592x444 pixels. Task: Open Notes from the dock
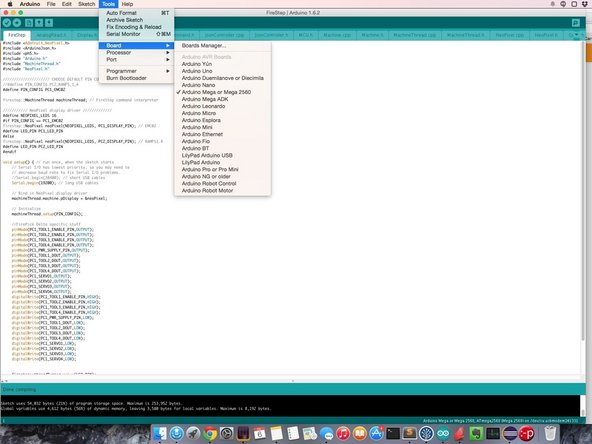click(276, 433)
